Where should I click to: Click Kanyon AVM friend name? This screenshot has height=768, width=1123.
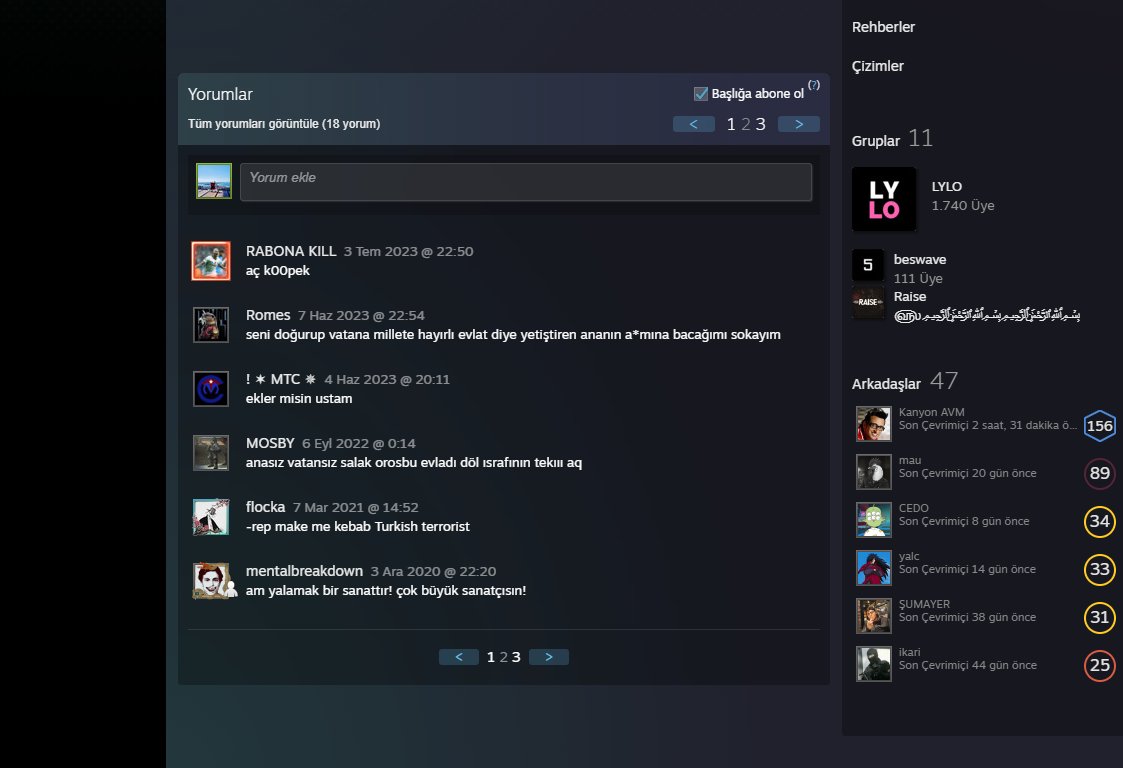pyautogui.click(x=931, y=412)
